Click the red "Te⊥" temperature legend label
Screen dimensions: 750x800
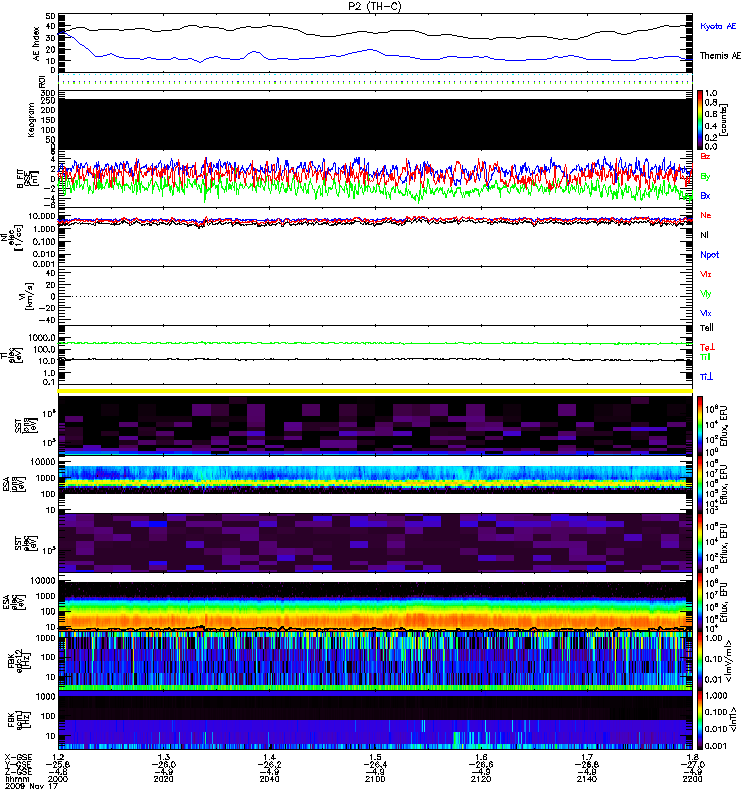(x=707, y=347)
